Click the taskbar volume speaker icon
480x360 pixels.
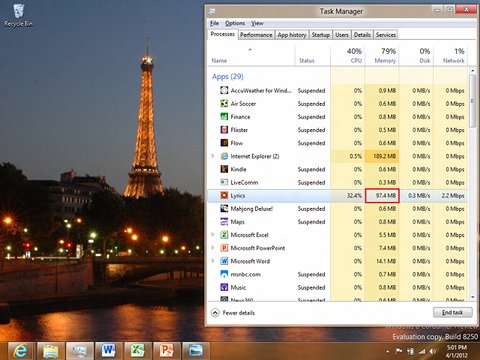433,351
